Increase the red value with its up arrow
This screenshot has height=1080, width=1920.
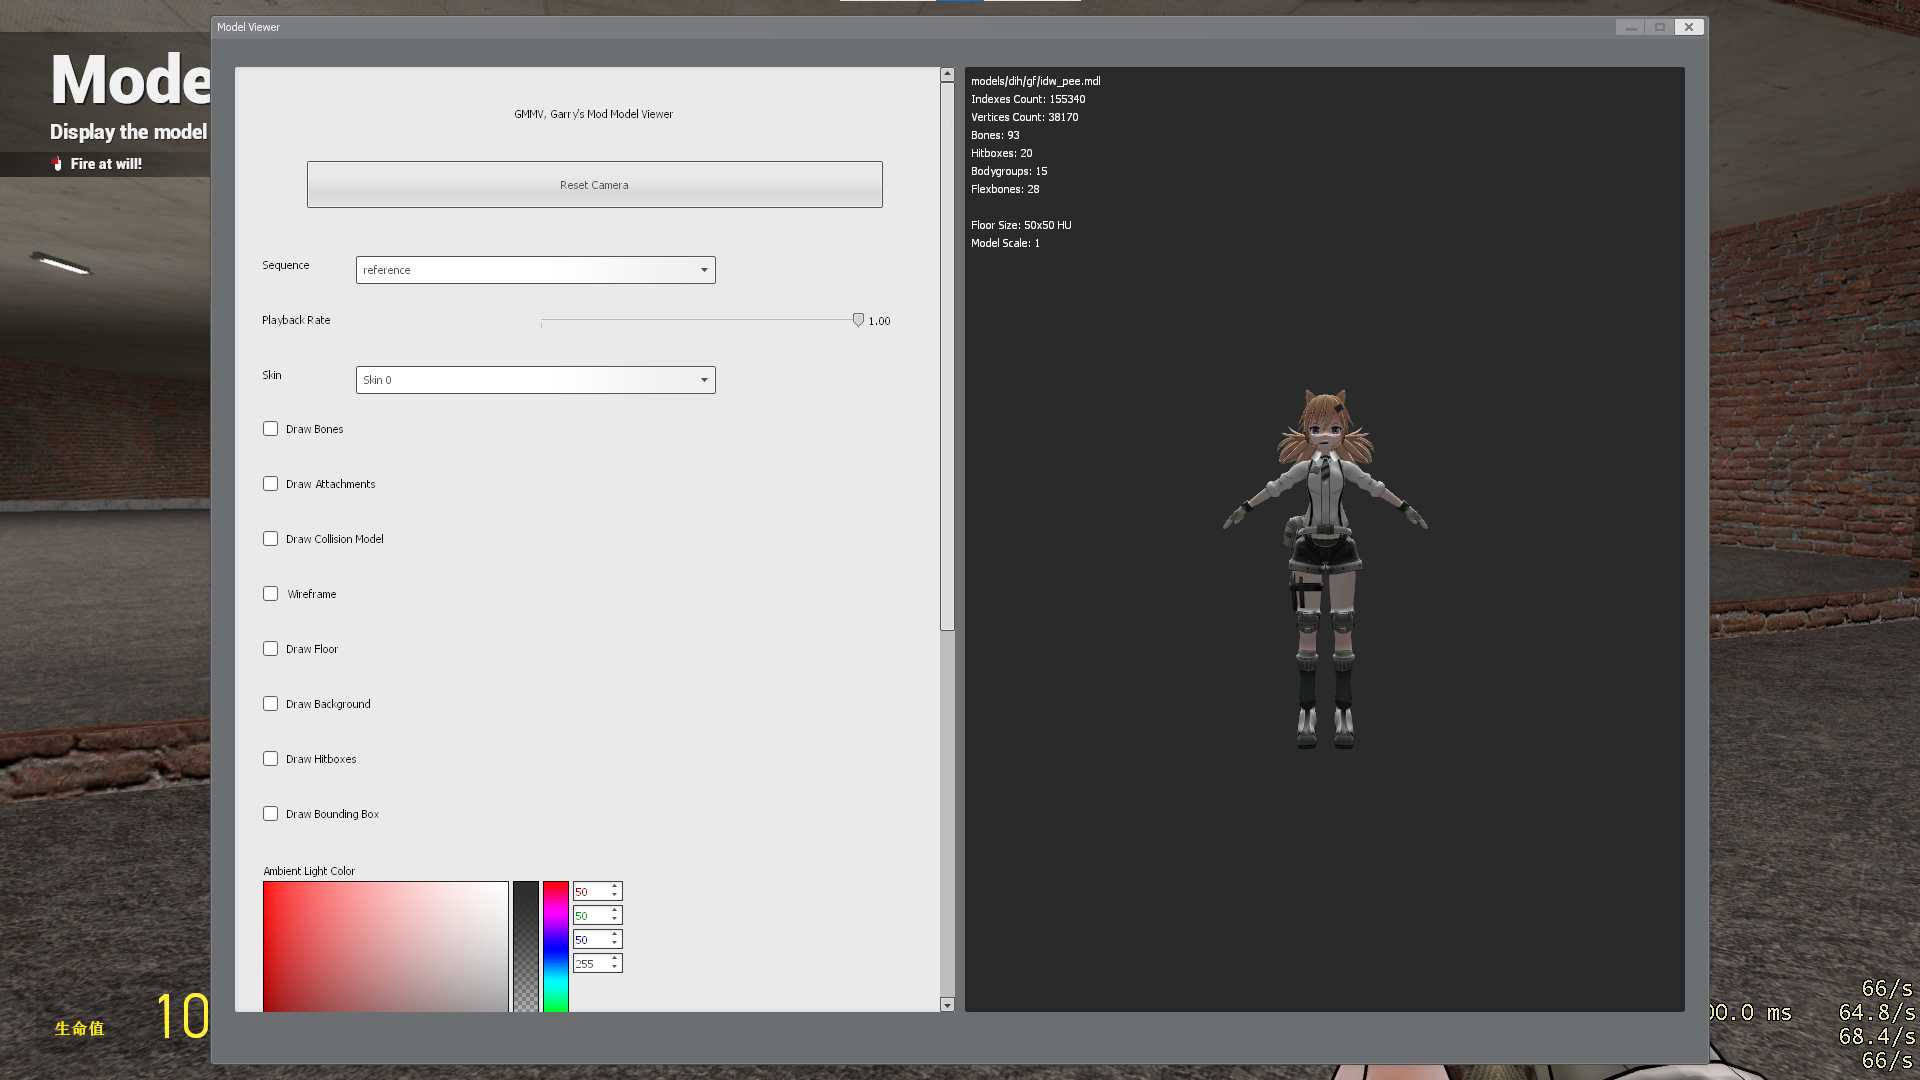(615, 886)
